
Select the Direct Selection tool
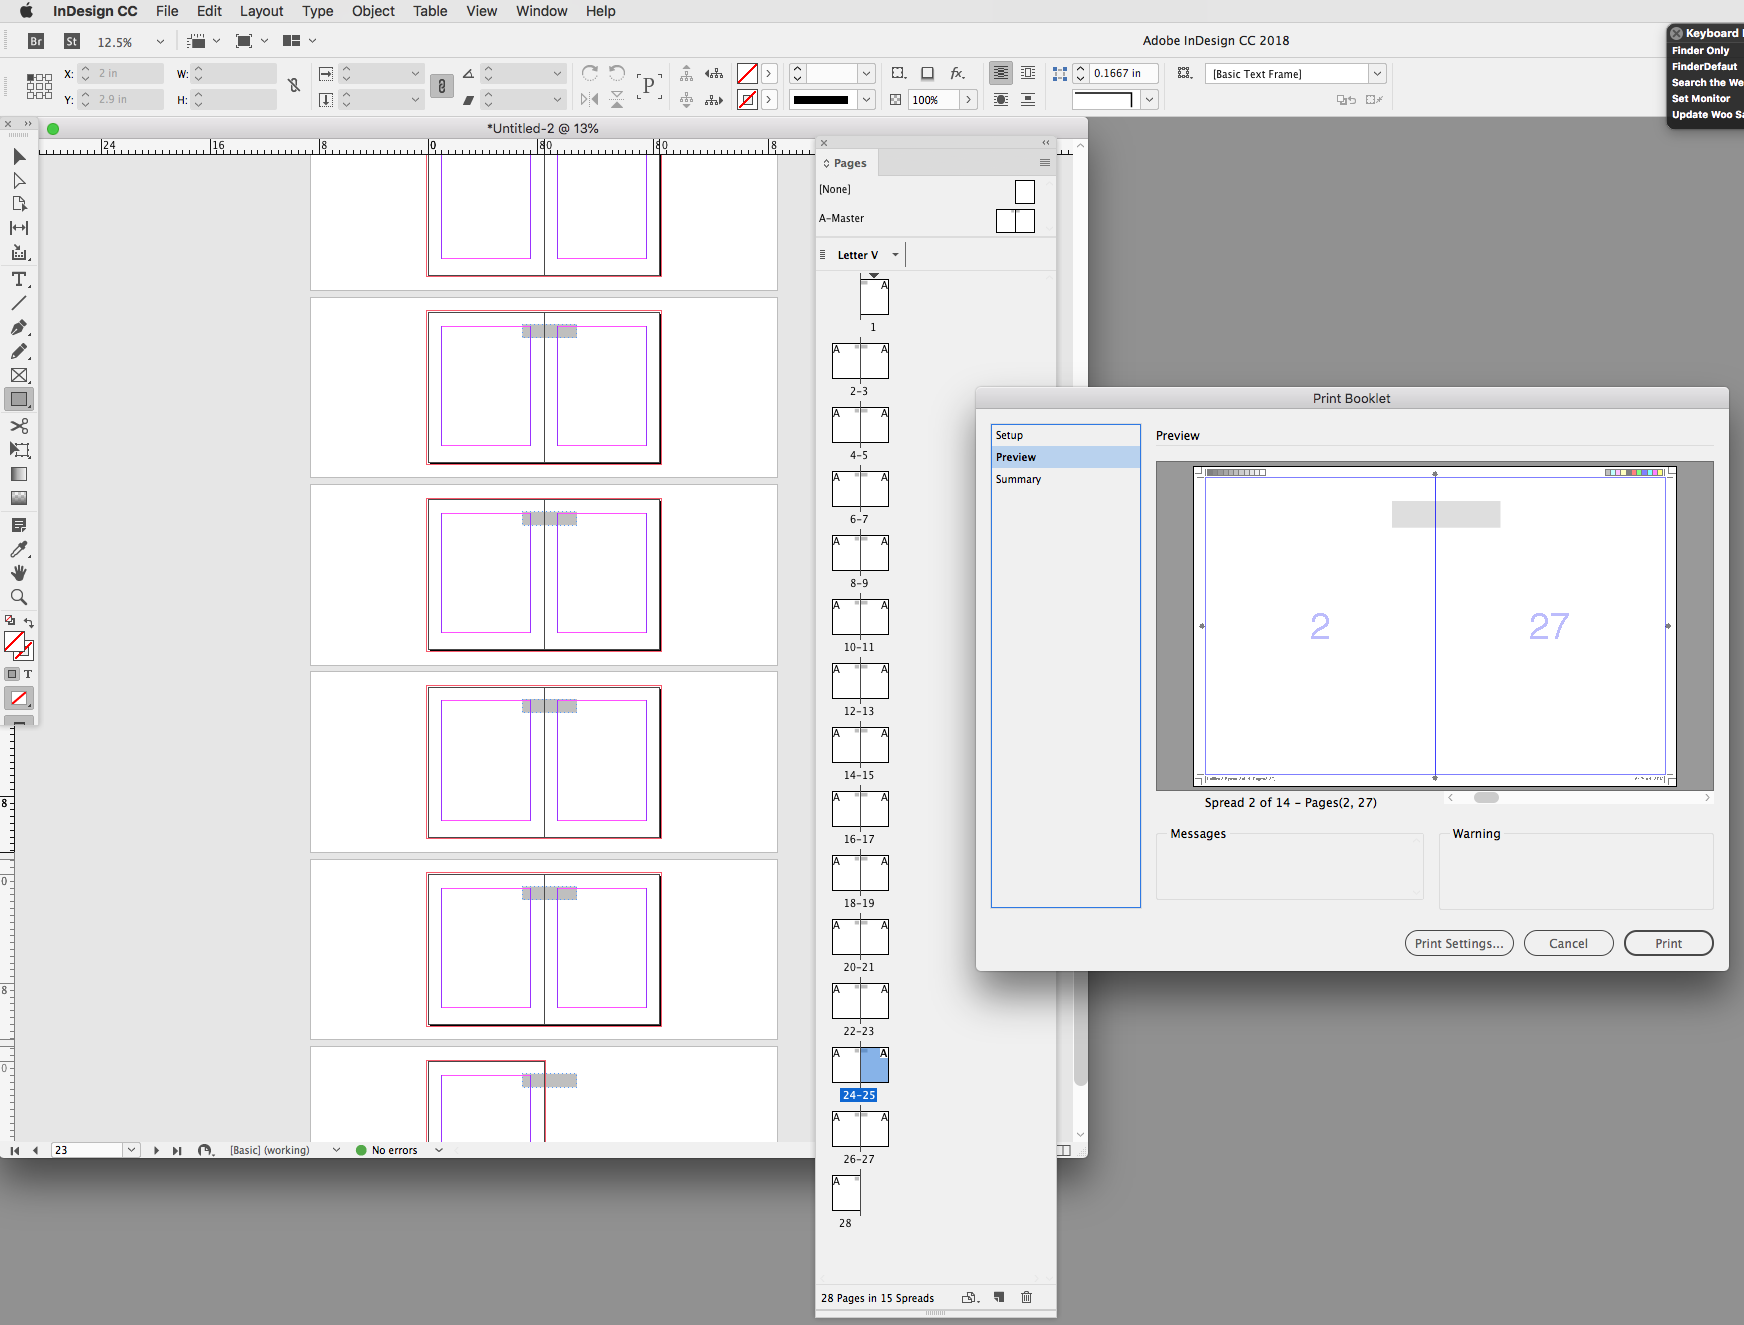19,180
